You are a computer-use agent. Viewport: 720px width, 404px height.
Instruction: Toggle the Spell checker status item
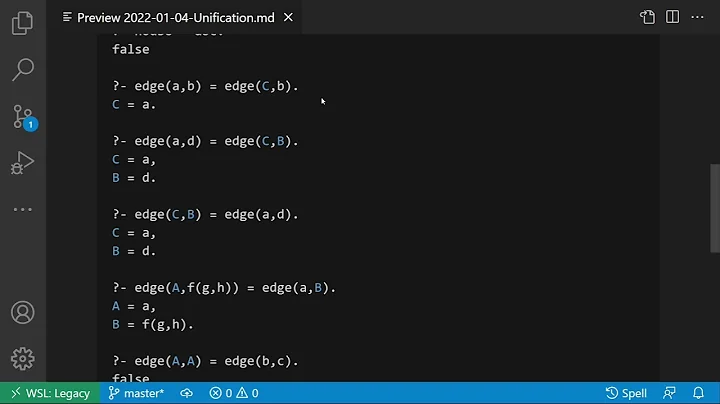(x=626, y=393)
